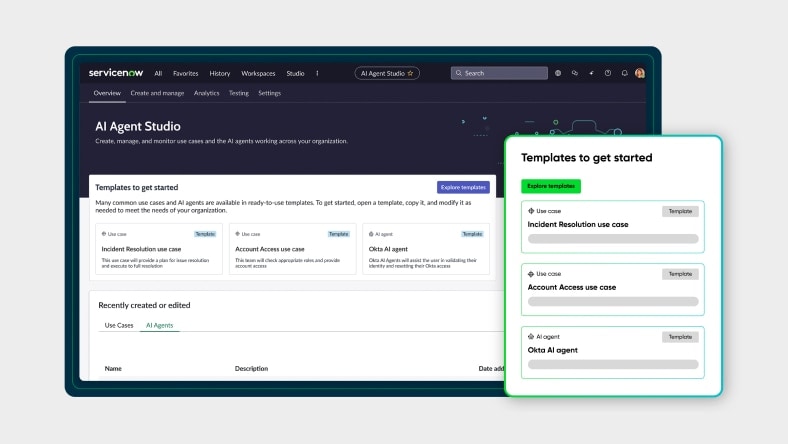
Task: Click the purple Explore templates button
Action: [x=463, y=187]
